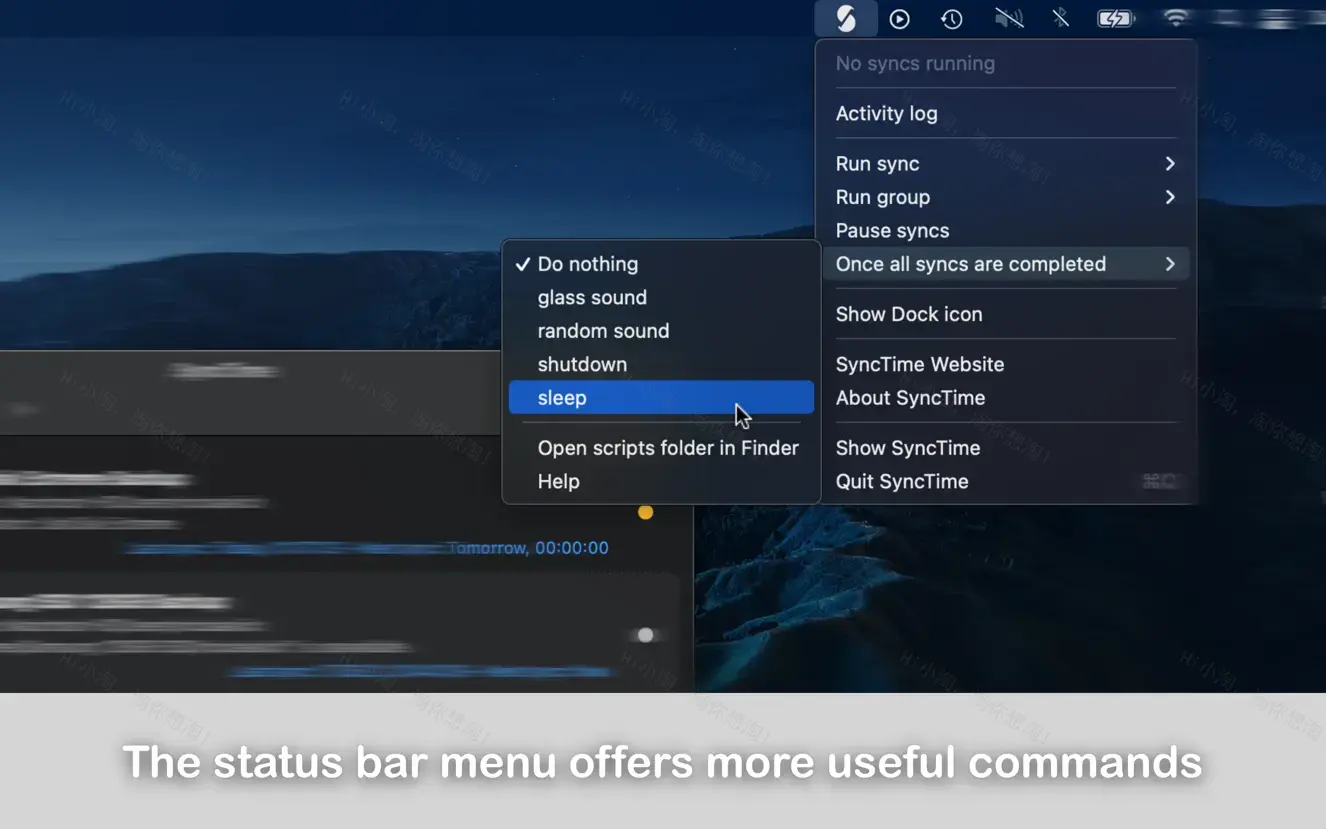Screen dimensions: 1326x829
Task: Uncheck the "Do nothing" option
Action: [x=588, y=263]
